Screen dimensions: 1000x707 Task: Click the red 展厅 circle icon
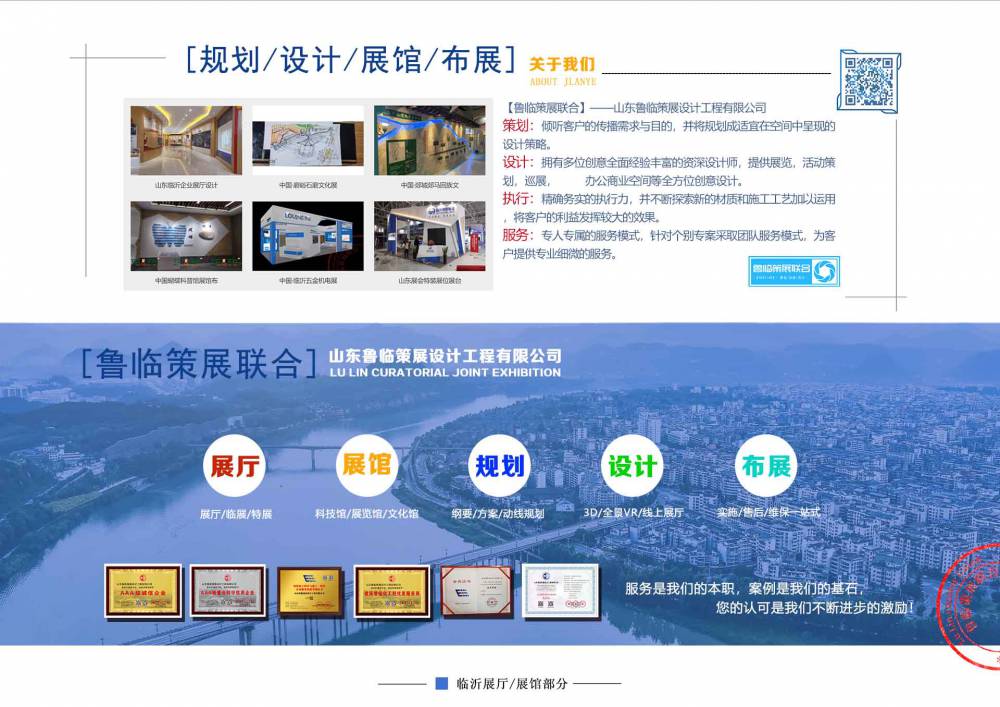(236, 466)
